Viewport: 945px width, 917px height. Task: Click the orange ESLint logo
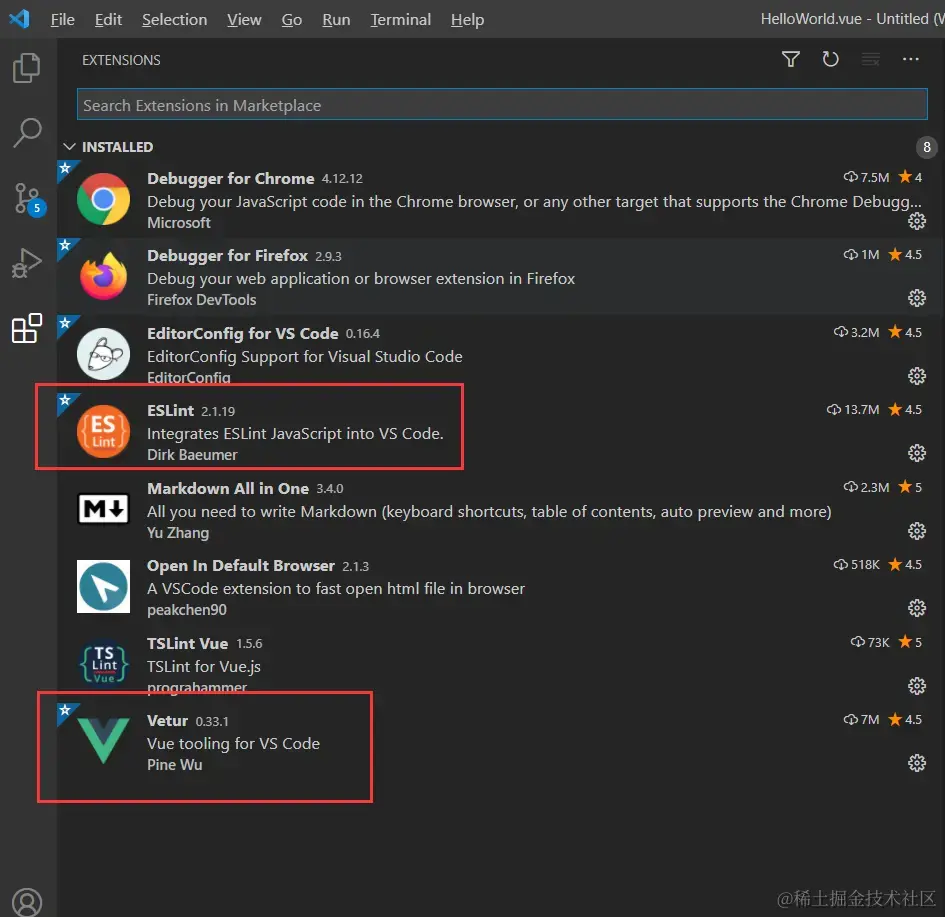103,431
